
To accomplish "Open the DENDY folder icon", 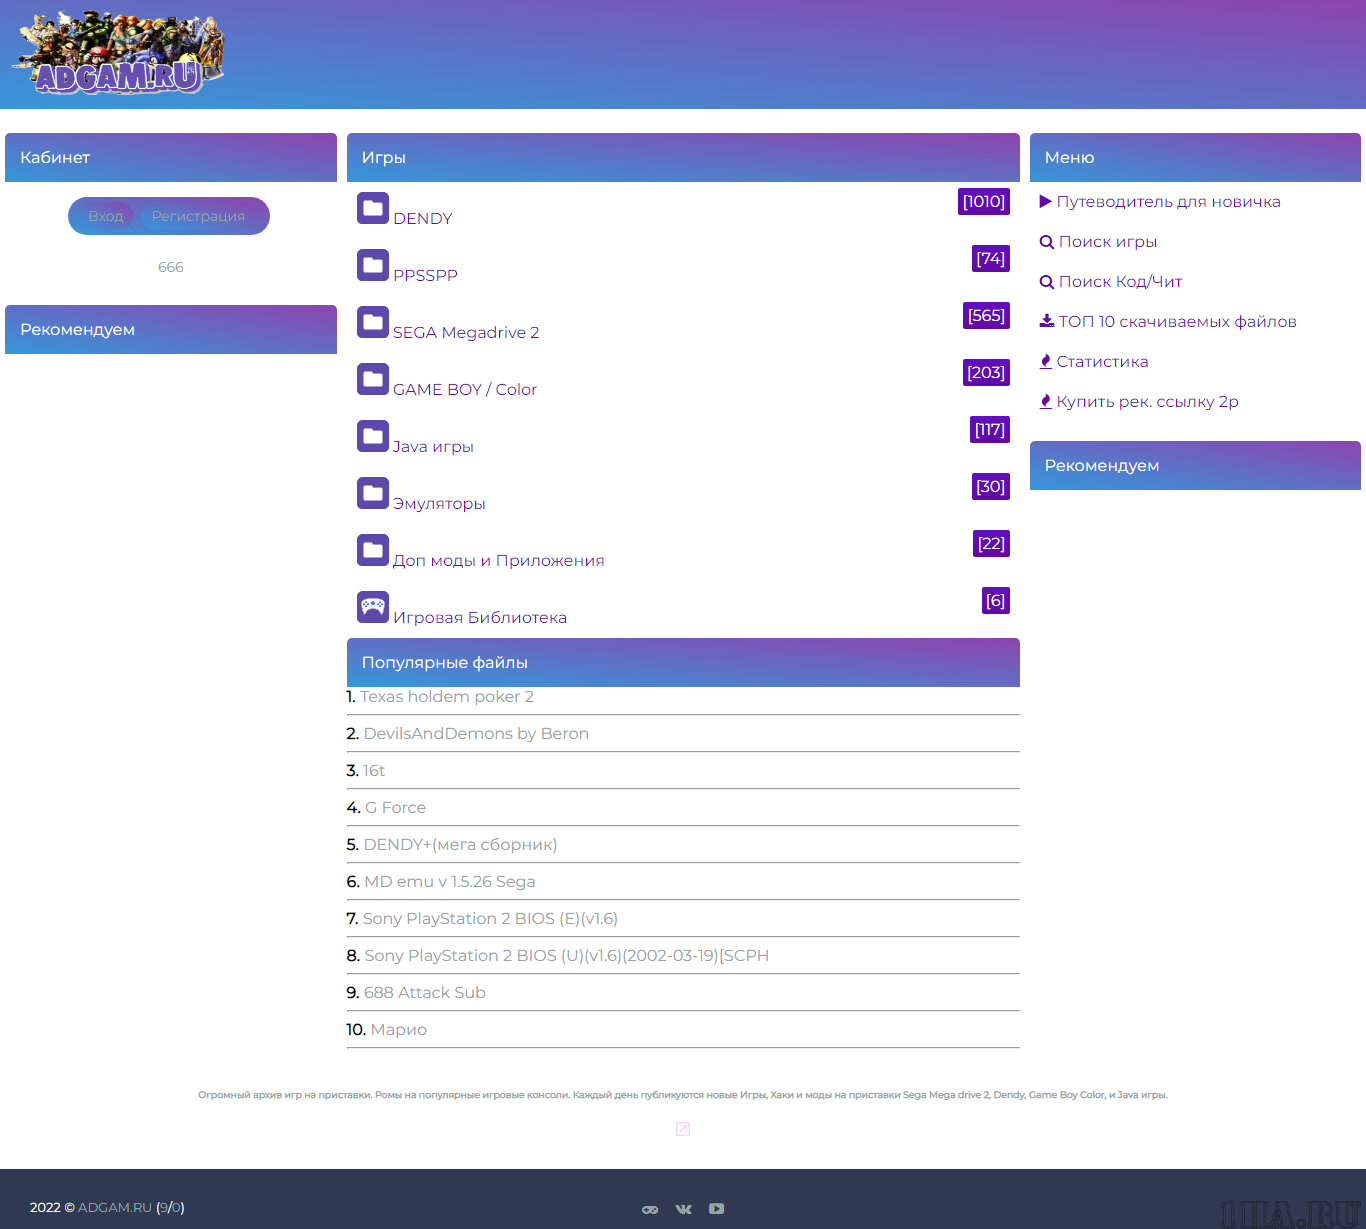I will 373,208.
